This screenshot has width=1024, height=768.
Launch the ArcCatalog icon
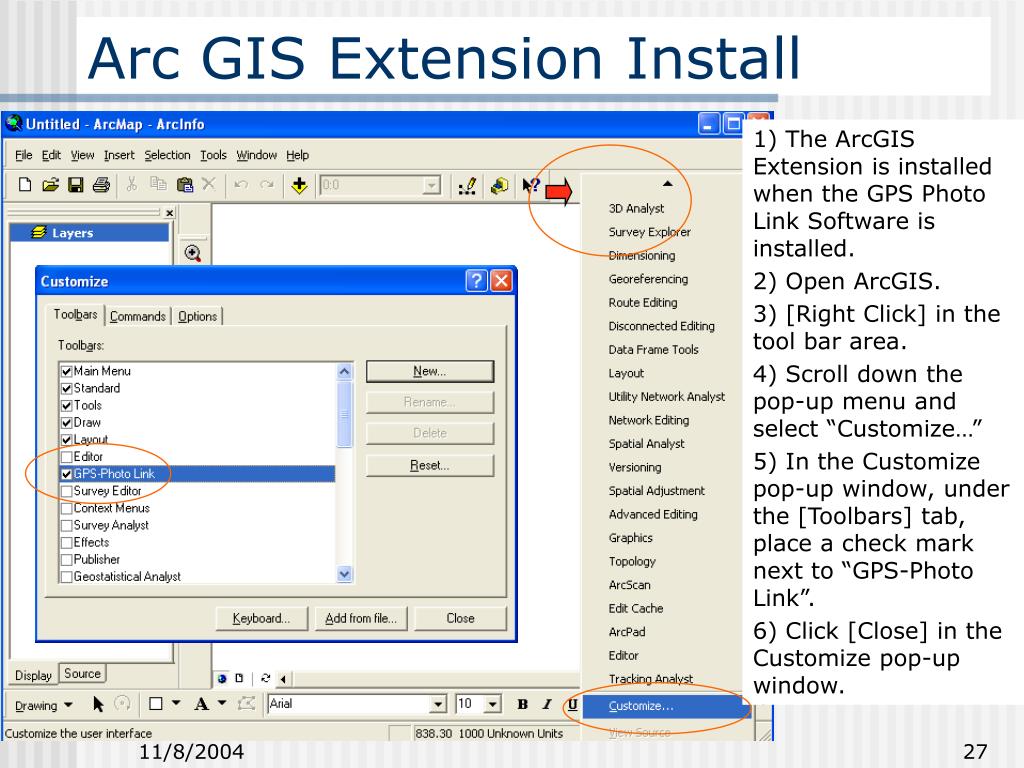coord(500,186)
